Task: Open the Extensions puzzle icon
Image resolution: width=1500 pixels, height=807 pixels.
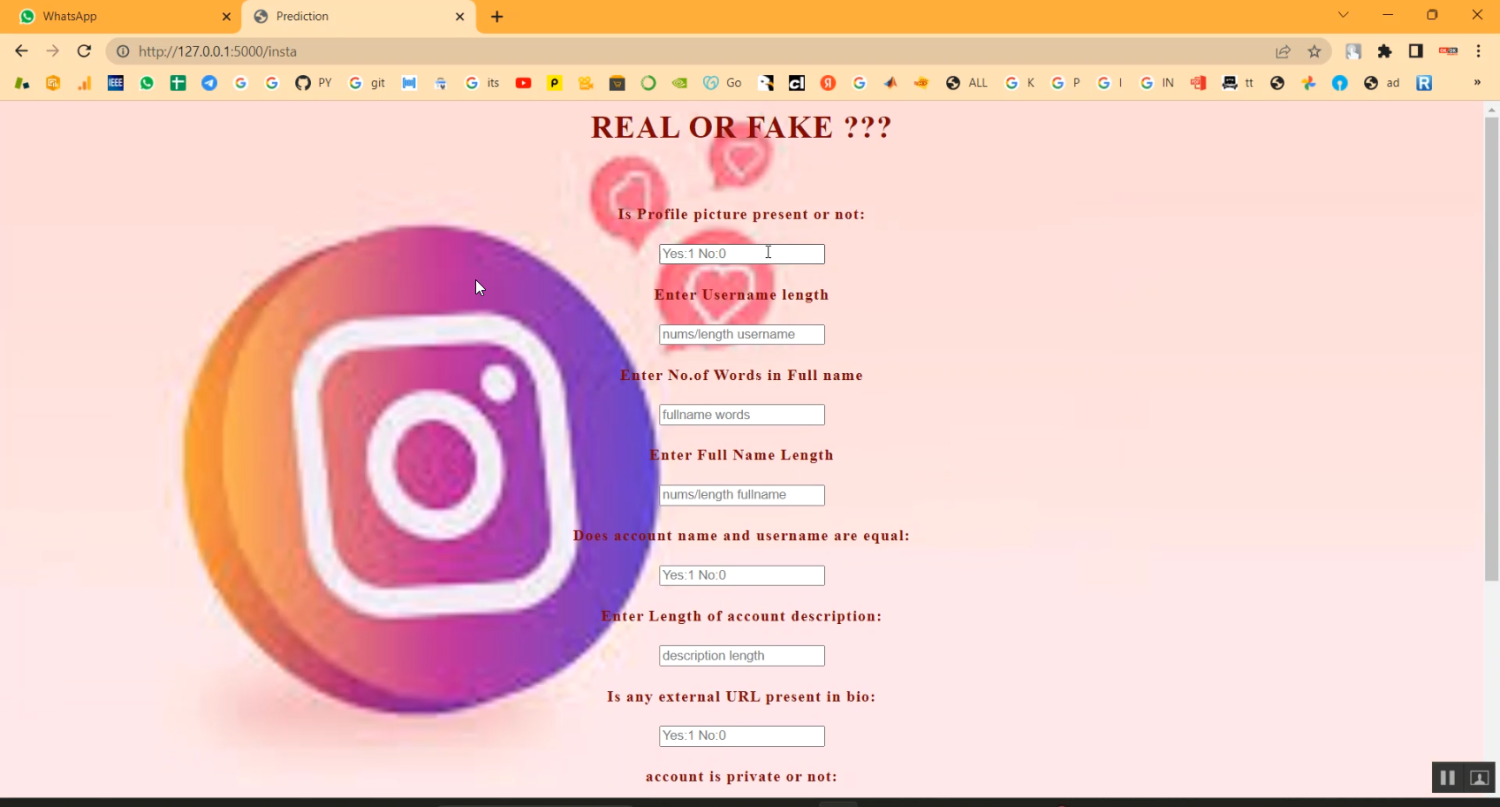Action: click(1385, 51)
